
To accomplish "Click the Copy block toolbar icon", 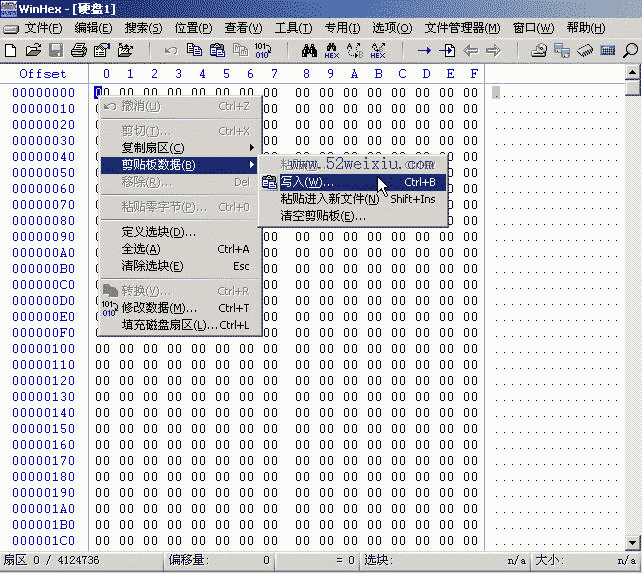I will click(194, 51).
